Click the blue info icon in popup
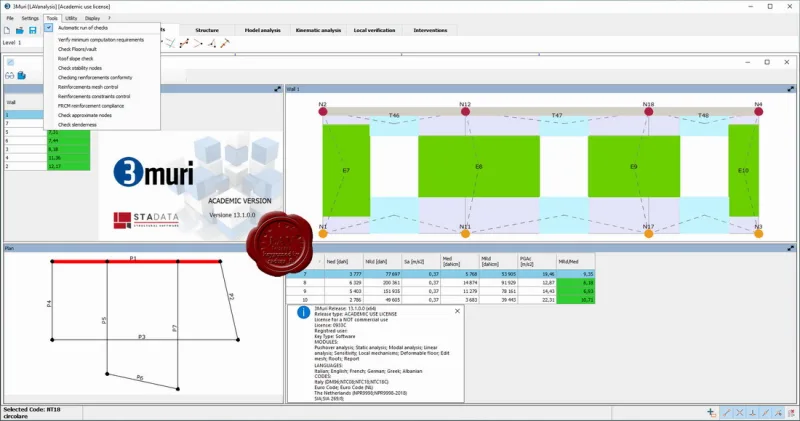The image size is (800, 421). (x=304, y=312)
